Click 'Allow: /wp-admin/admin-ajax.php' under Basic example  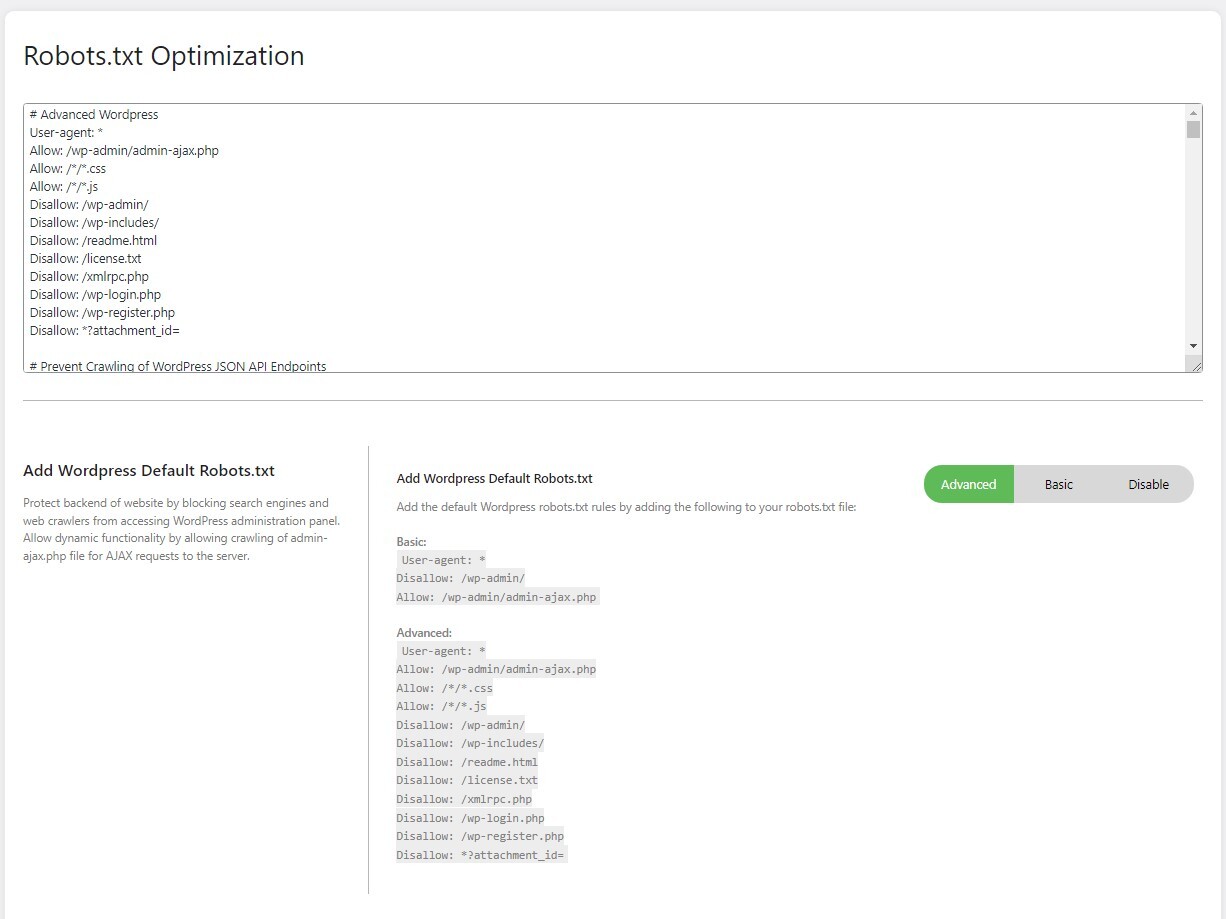497,597
